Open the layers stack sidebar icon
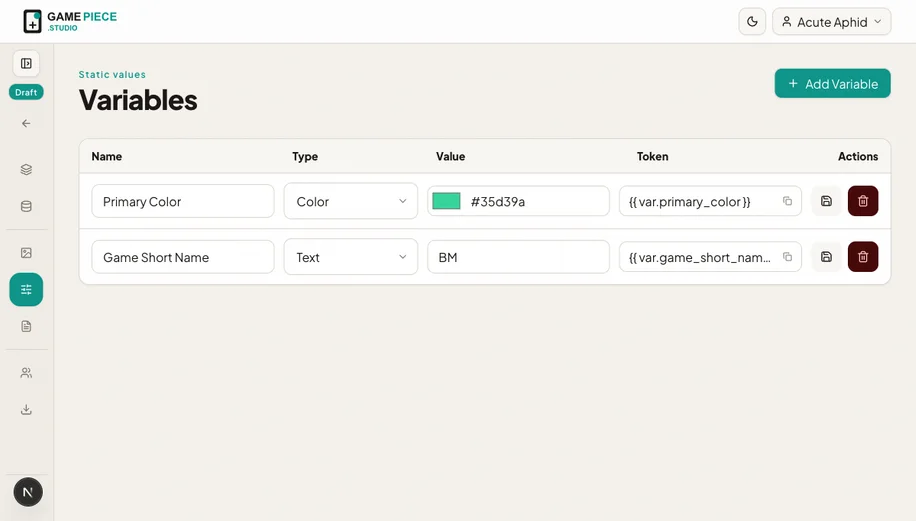The image size is (916, 521). coord(26,169)
